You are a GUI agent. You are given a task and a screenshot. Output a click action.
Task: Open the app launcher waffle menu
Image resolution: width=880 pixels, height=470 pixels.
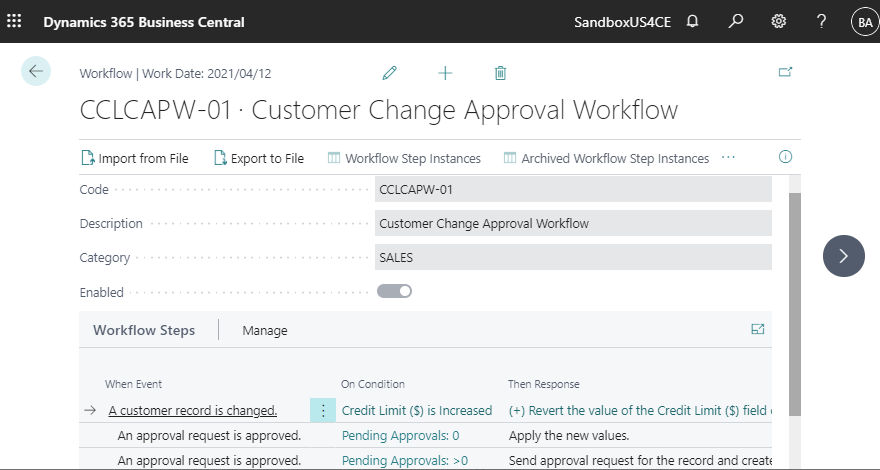tap(14, 22)
